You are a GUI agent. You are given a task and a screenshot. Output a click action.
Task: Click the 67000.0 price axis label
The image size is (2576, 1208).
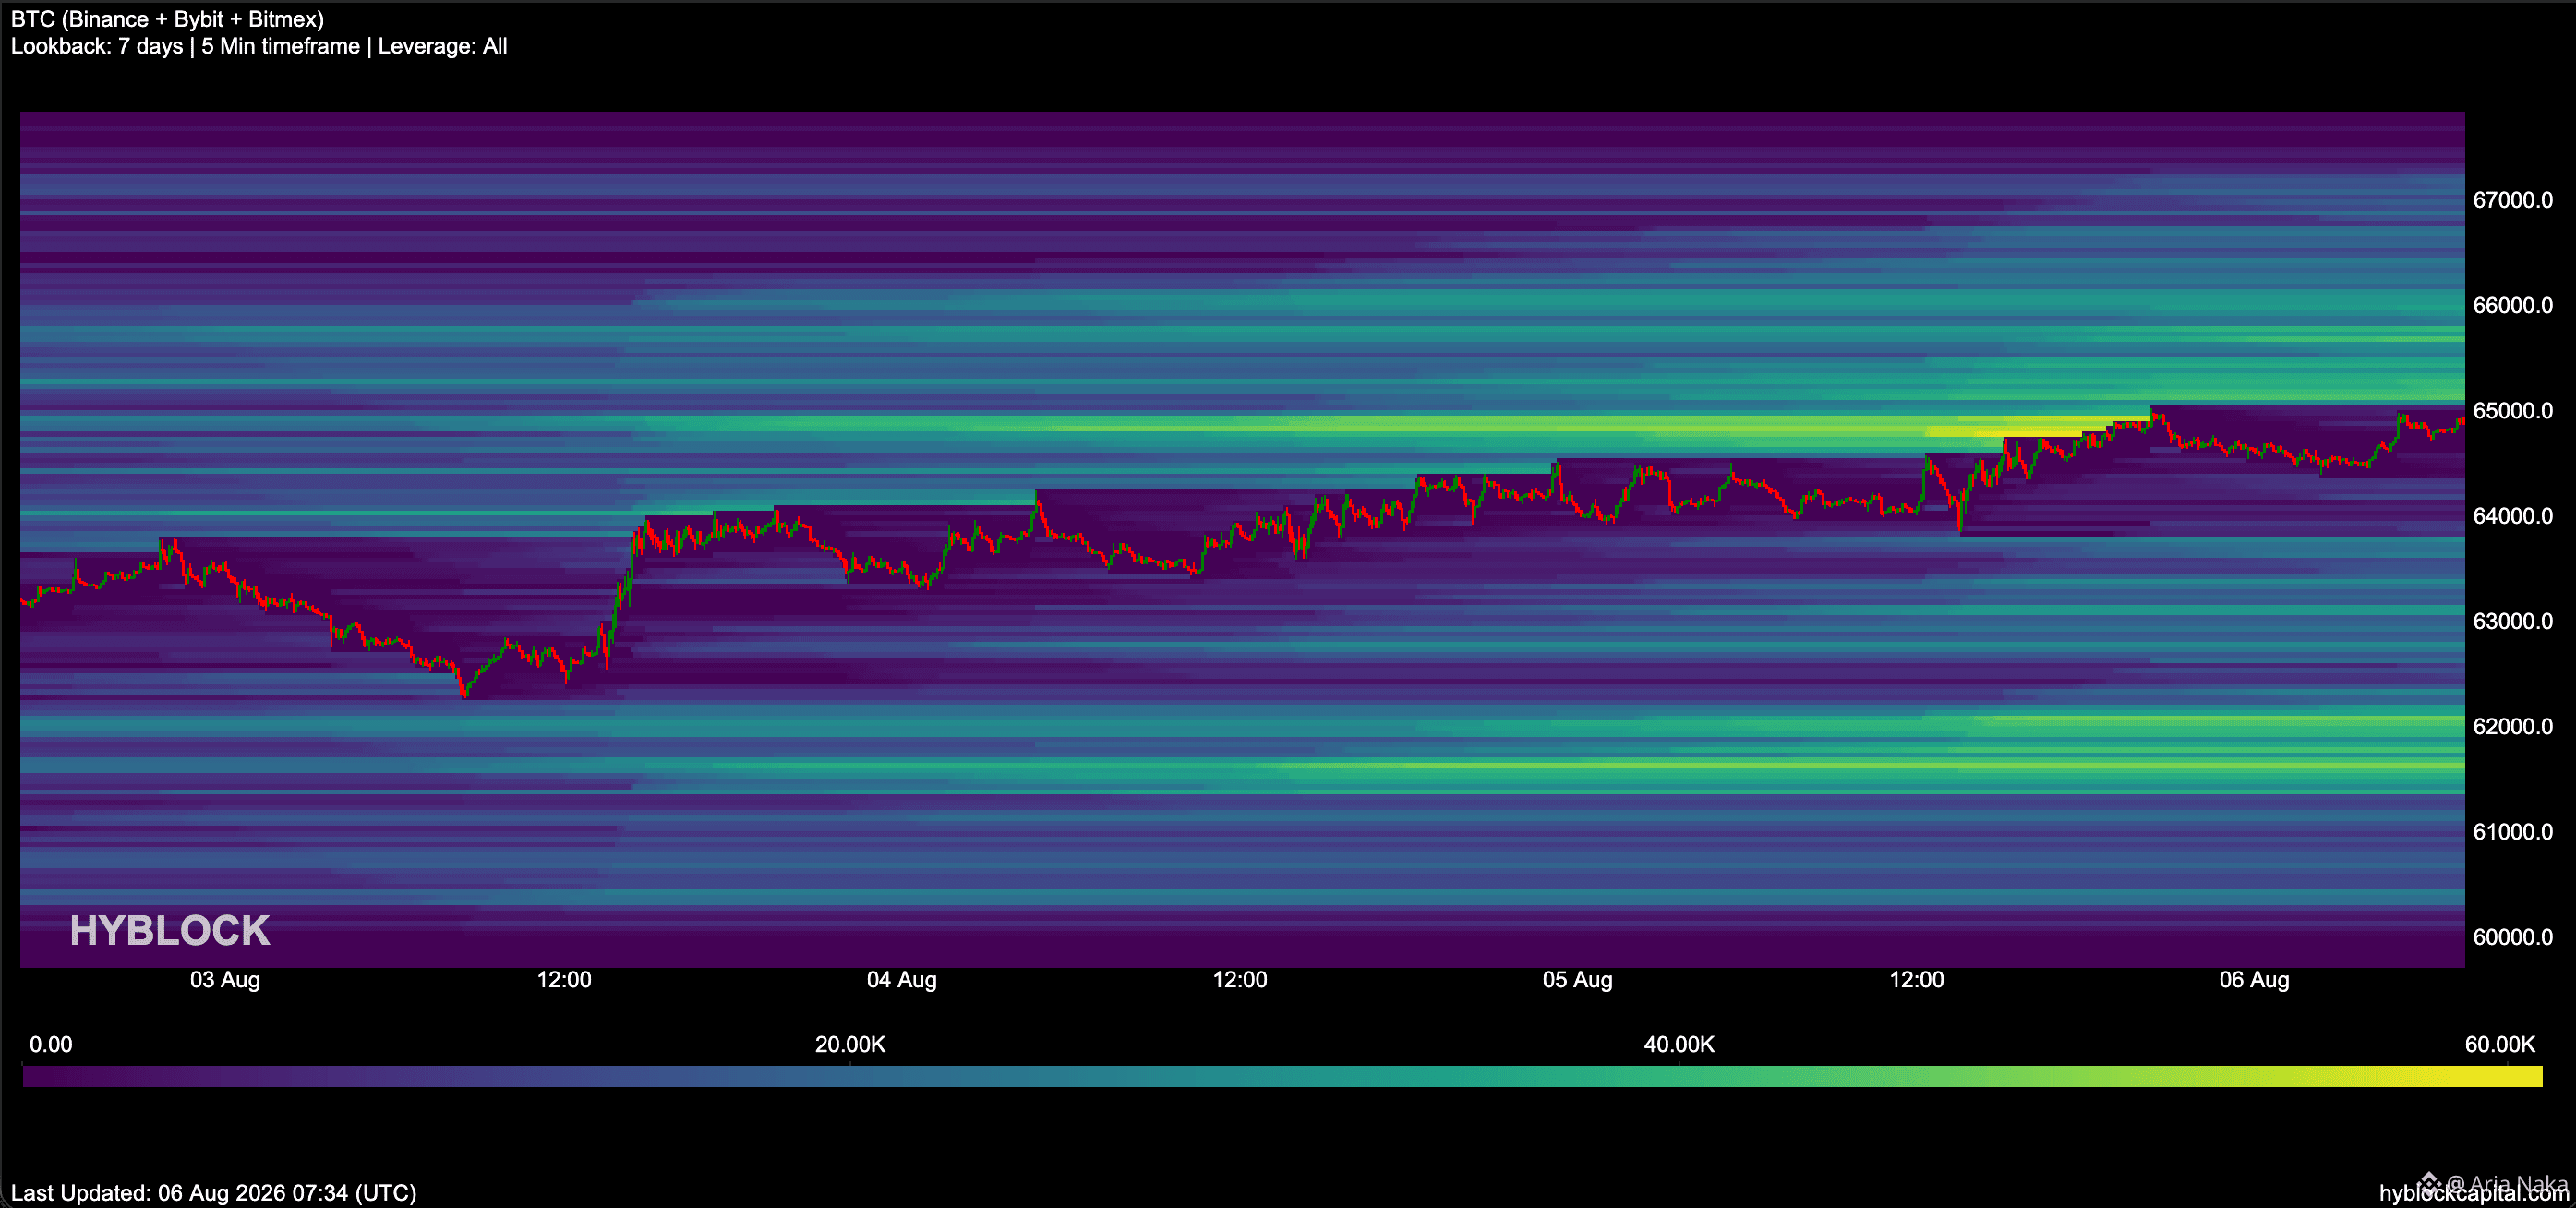(2512, 200)
